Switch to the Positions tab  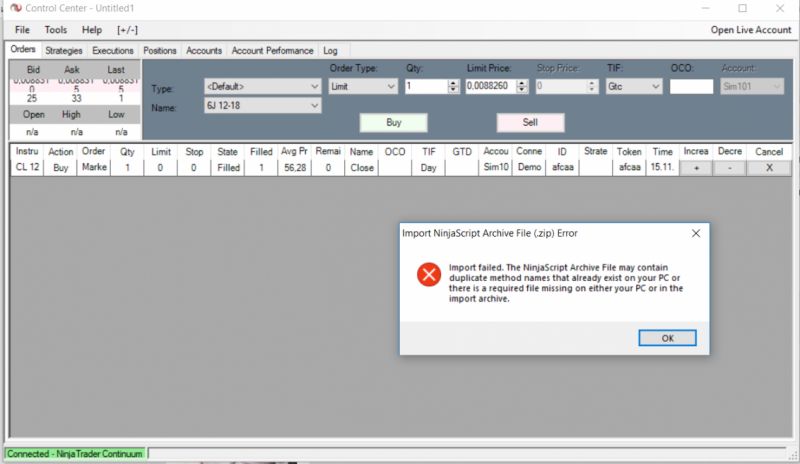[x=160, y=51]
